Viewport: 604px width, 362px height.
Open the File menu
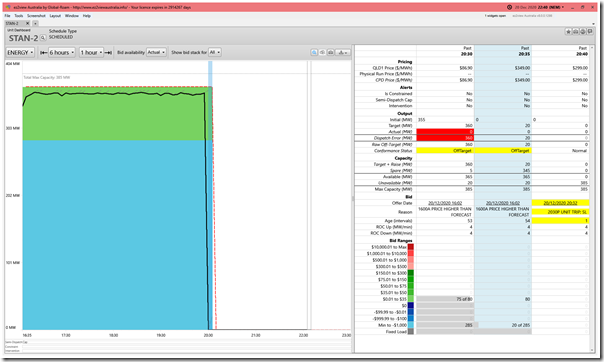click(7, 16)
